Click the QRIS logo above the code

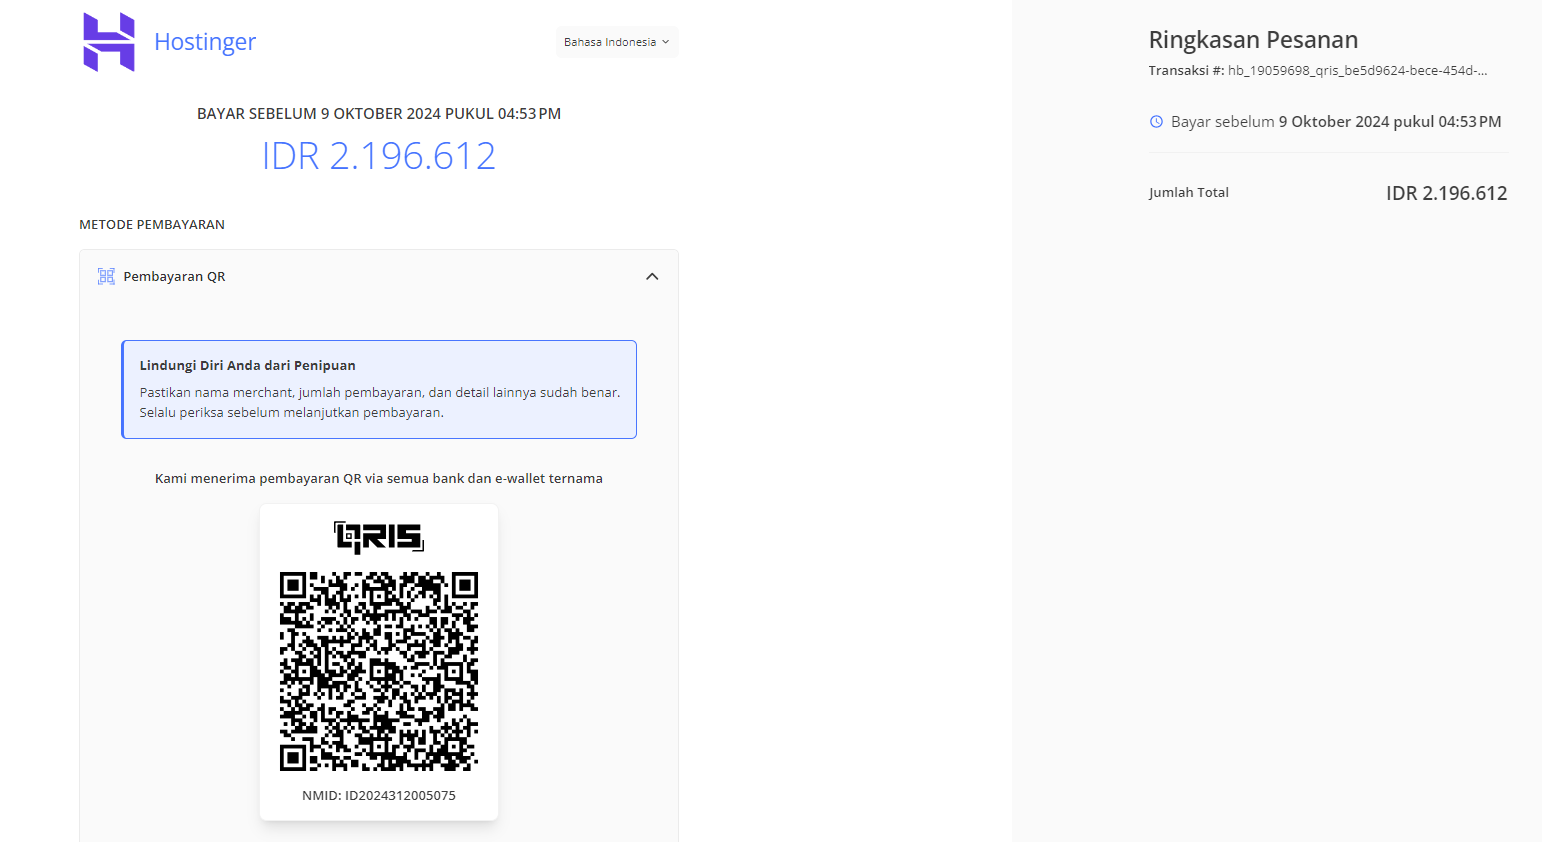tap(379, 537)
